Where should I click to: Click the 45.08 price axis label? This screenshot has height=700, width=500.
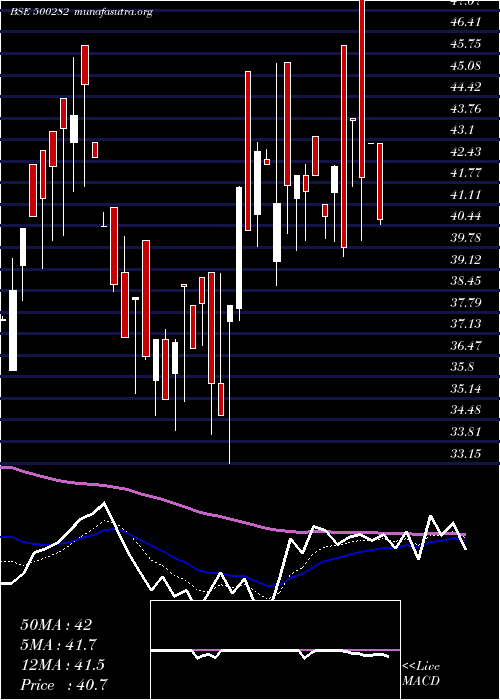[466, 65]
